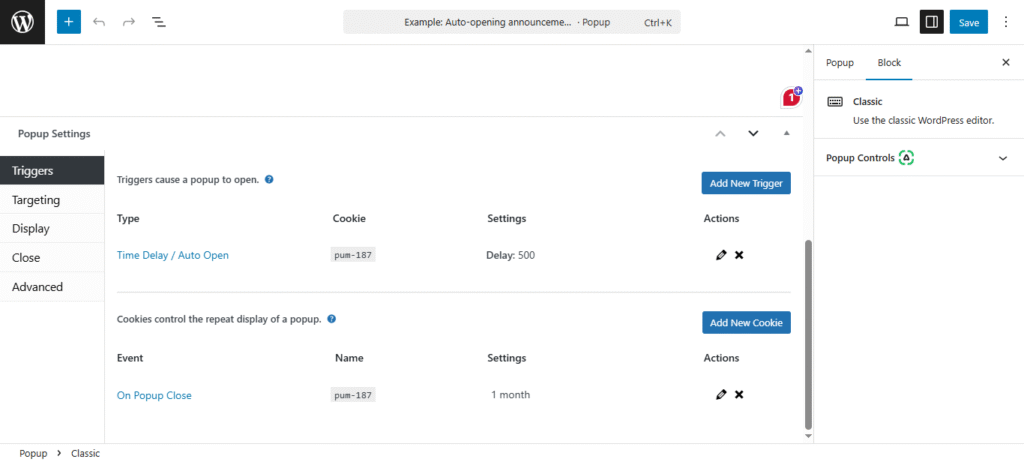The height and width of the screenshot is (462, 1024).
Task: Delete the On Popup Close cookie
Action: (x=739, y=395)
